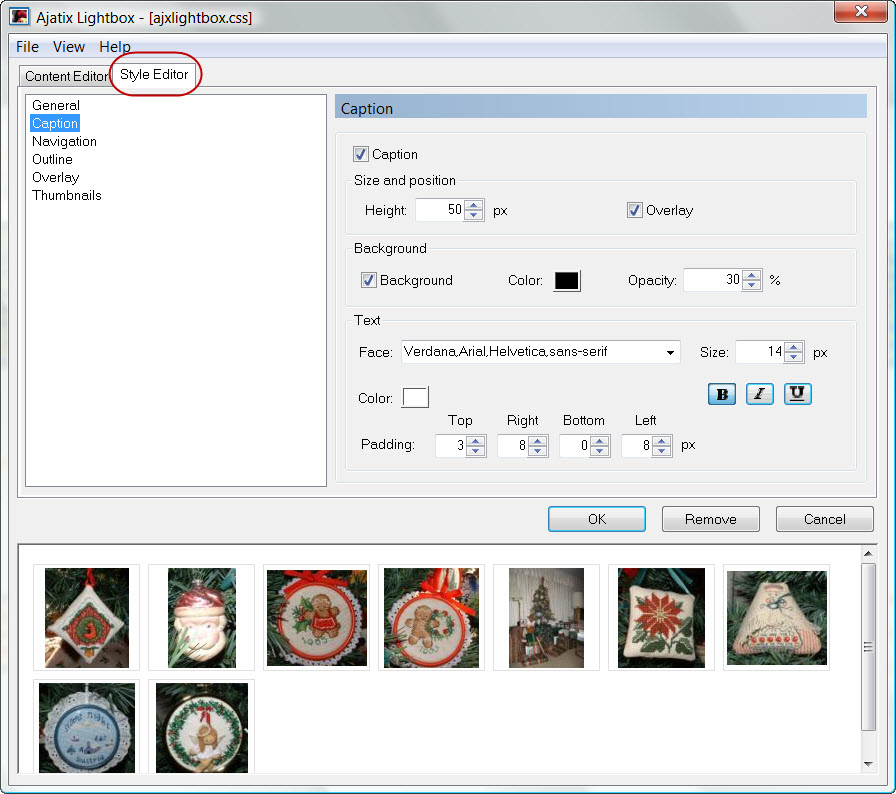Click the Cancel button

[x=824, y=519]
